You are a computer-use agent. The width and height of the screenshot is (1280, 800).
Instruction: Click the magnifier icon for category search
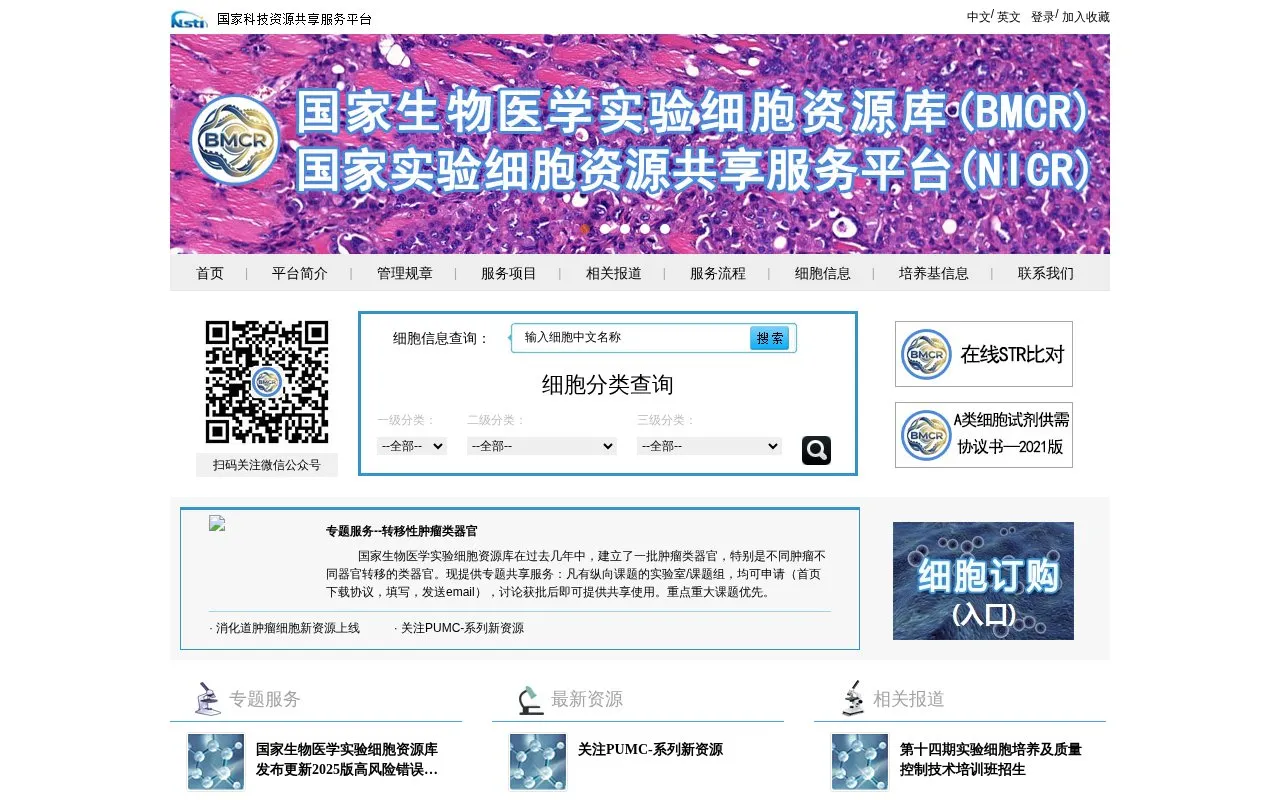click(x=816, y=450)
